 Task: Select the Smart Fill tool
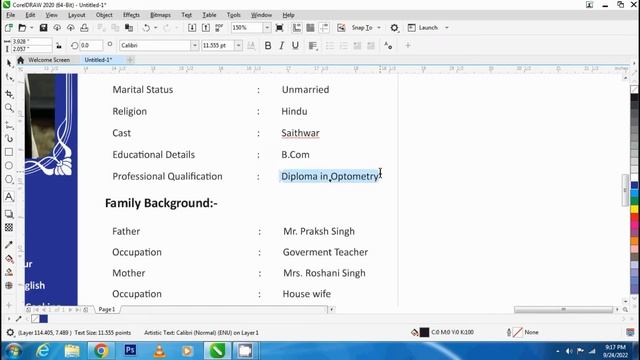[9, 272]
